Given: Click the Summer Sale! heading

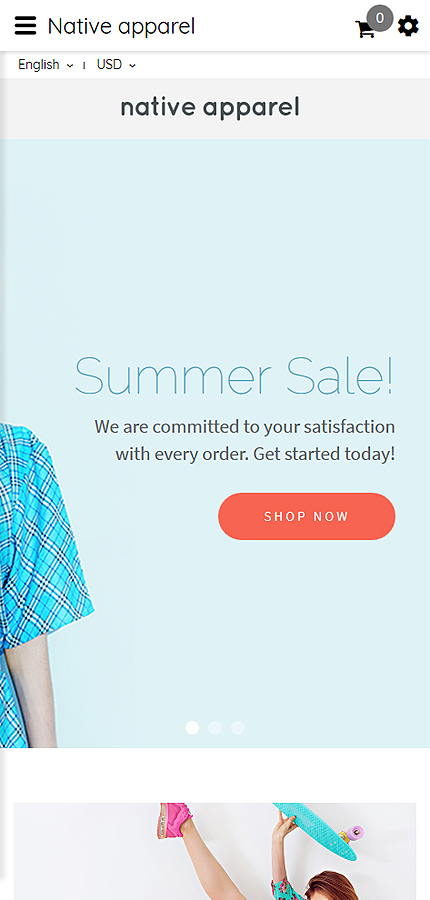Looking at the screenshot, I should [x=234, y=376].
